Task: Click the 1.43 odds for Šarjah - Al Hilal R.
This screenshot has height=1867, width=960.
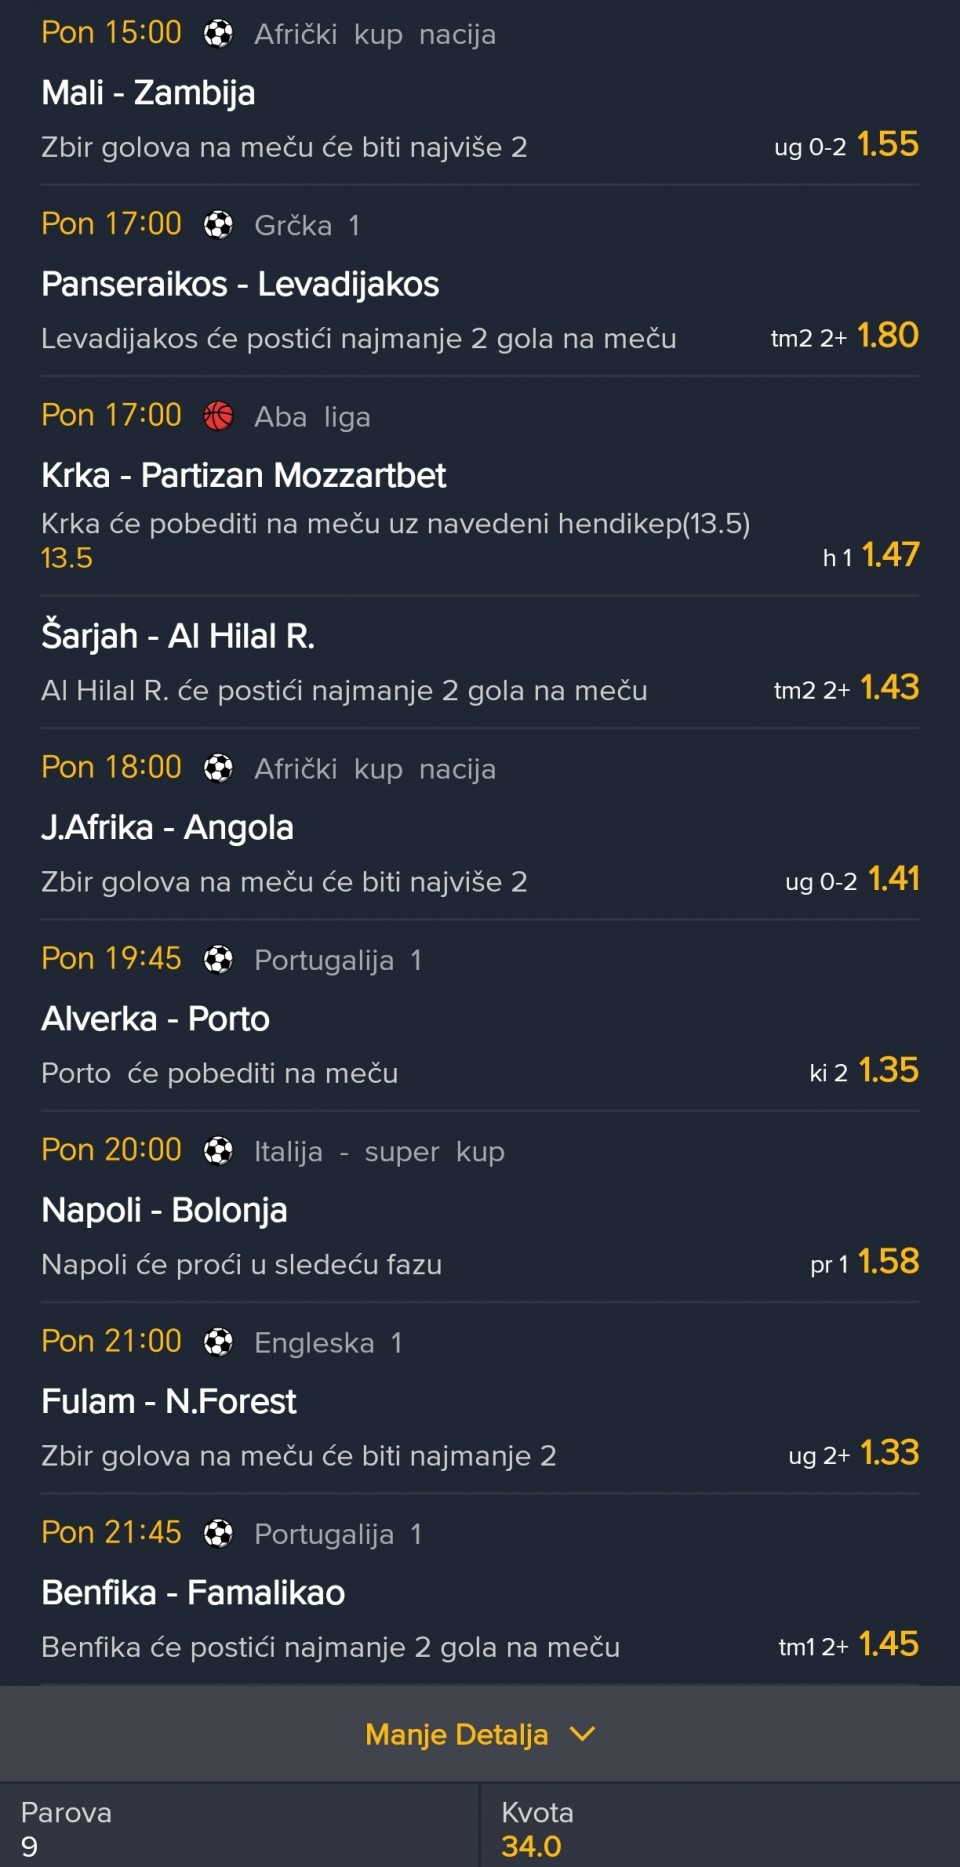Action: coord(889,688)
